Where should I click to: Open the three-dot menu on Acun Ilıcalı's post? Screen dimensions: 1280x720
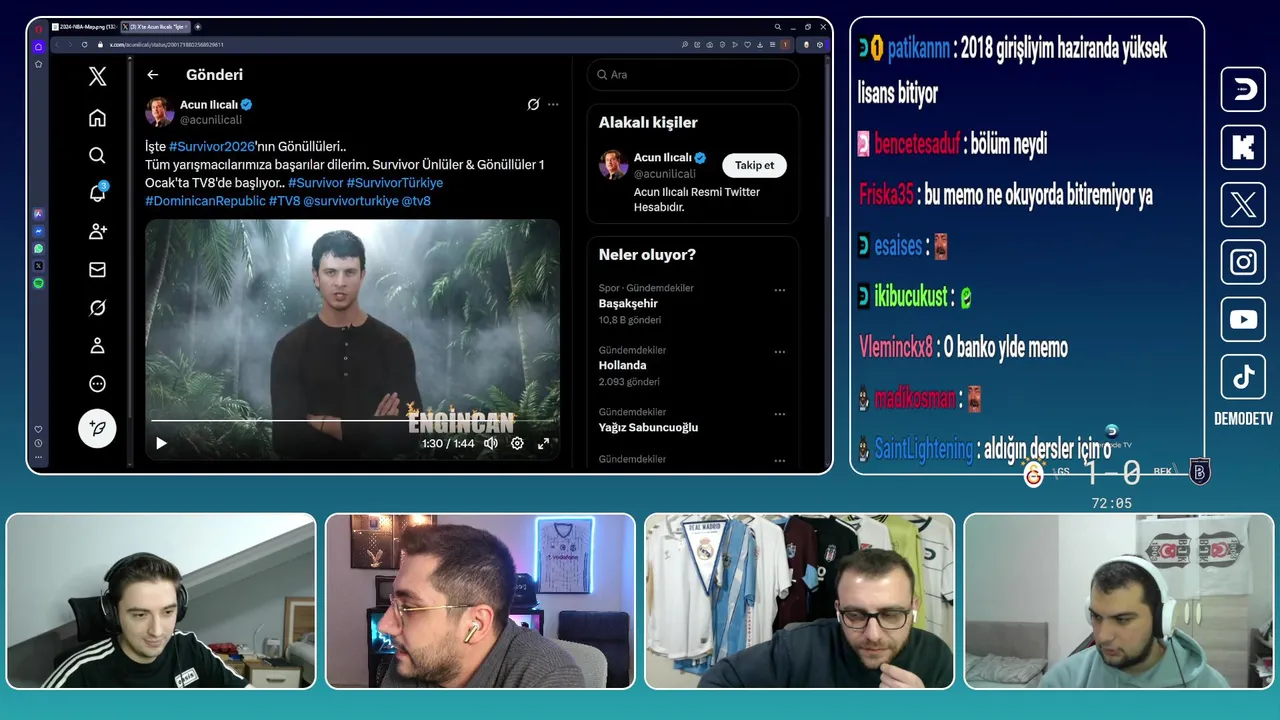[x=553, y=104]
